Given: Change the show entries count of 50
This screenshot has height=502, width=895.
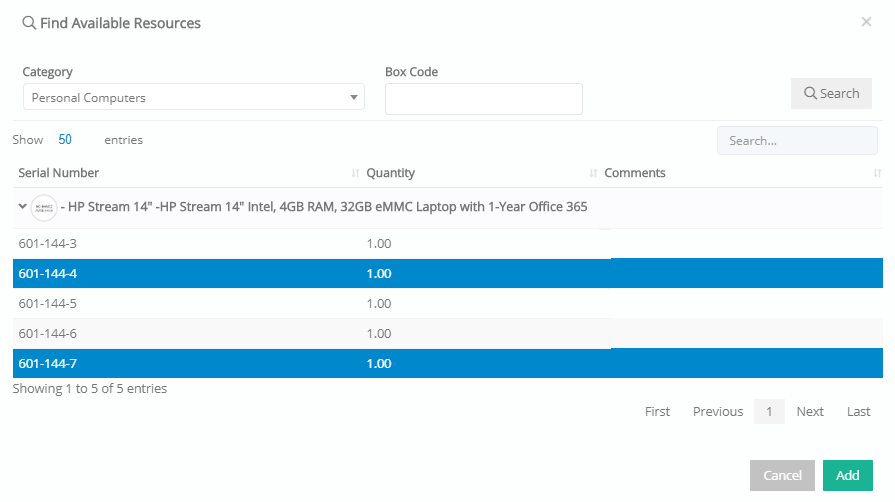Looking at the screenshot, I should coord(65,140).
